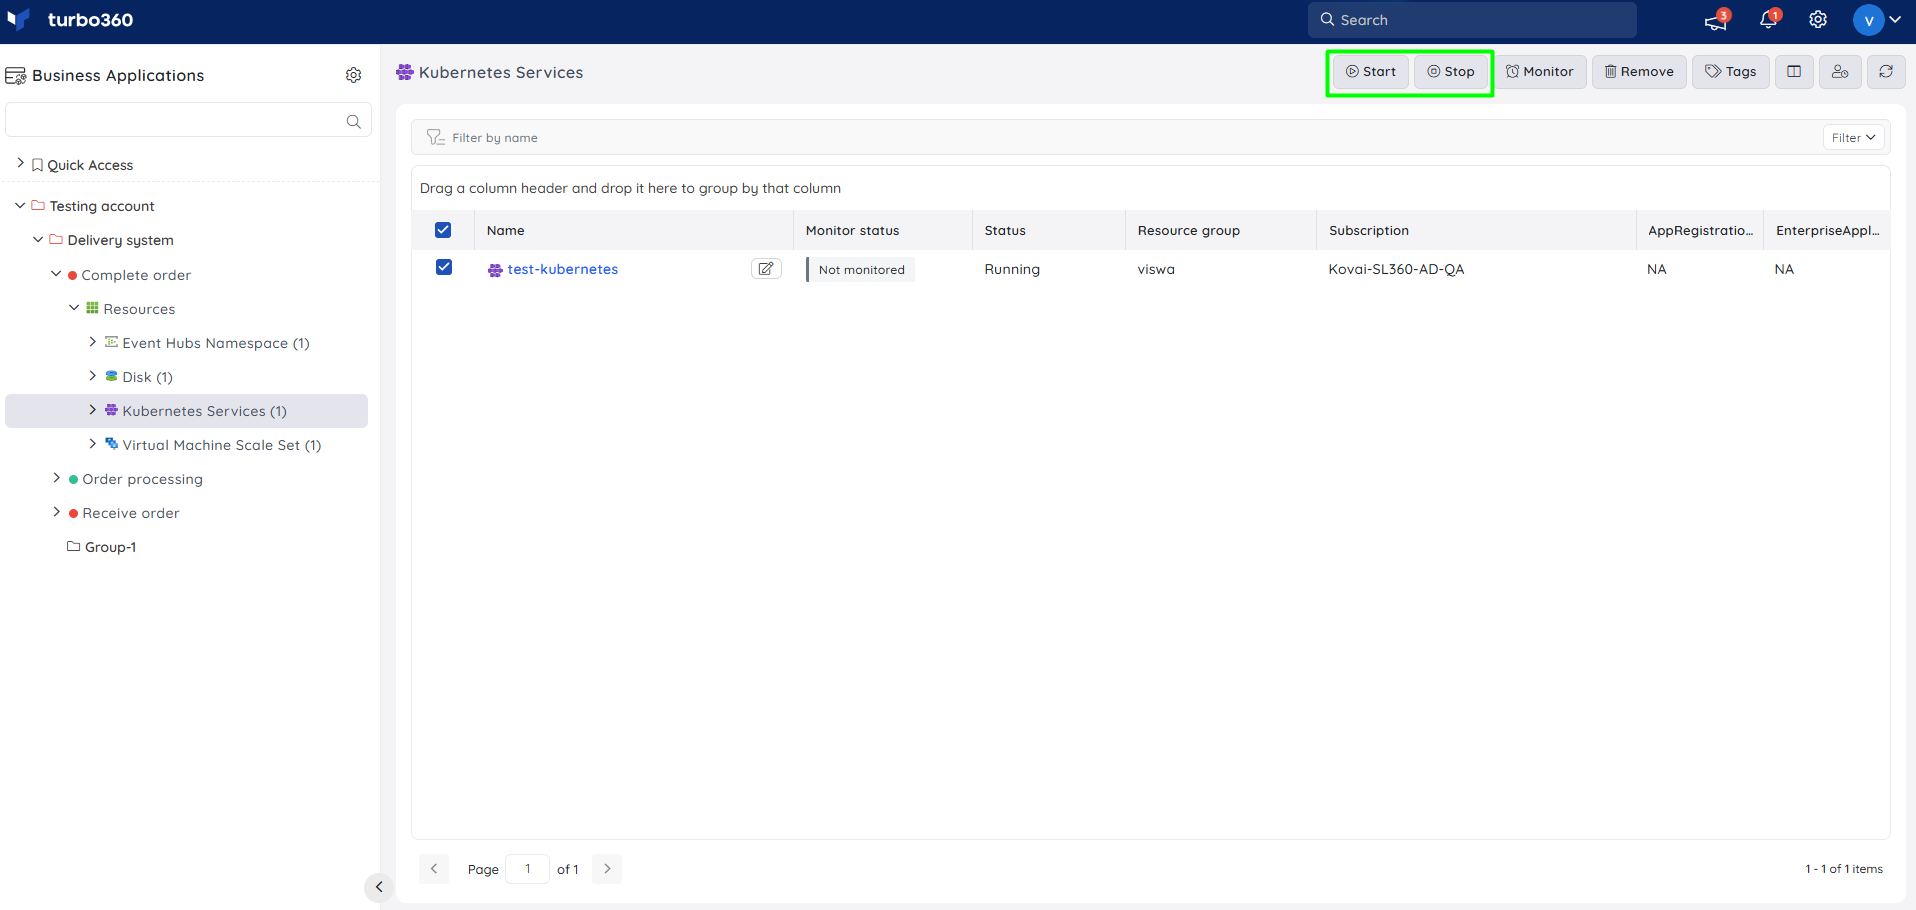Collapse the sidebar panel arrow
Viewport: 1916px width, 910px height.
379,887
